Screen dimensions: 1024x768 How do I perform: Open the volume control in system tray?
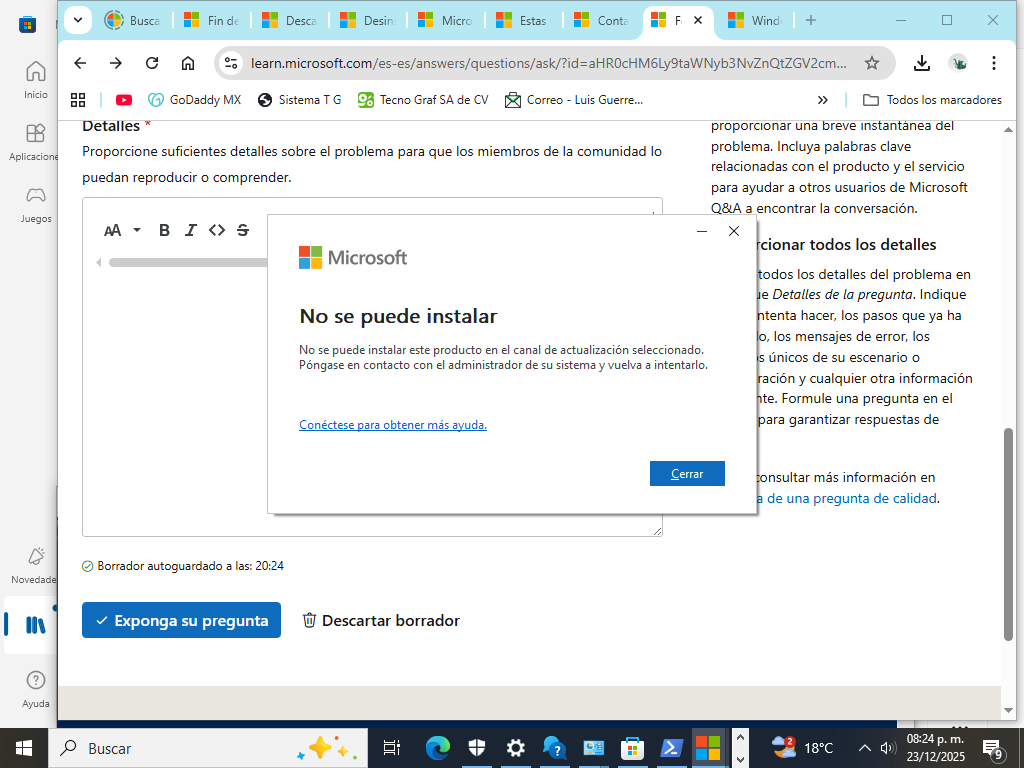click(888, 748)
